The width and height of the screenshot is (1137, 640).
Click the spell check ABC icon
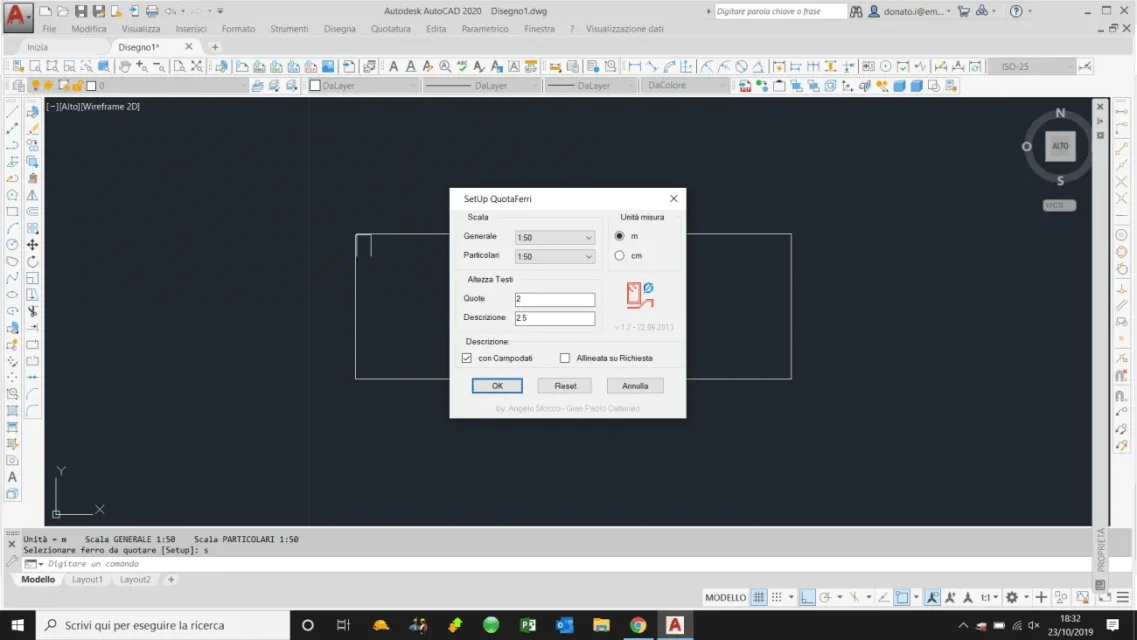click(x=462, y=67)
